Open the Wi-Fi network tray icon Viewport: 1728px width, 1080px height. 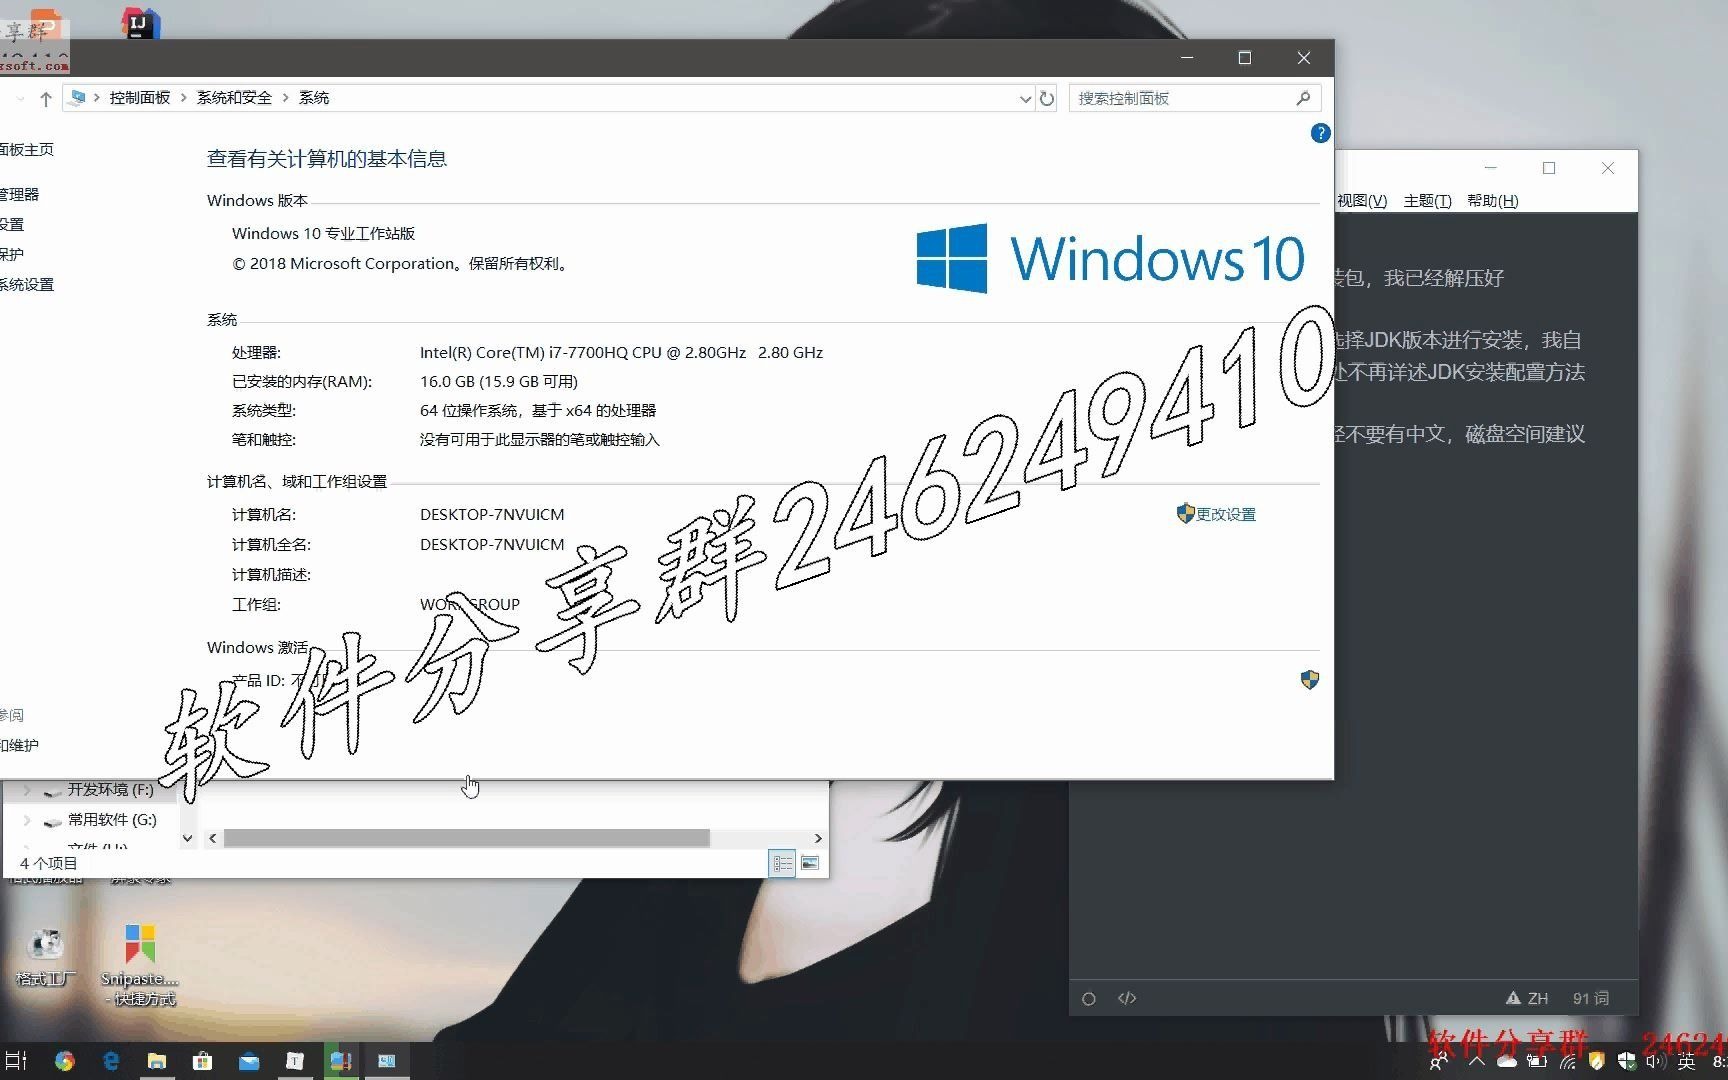1567,1062
